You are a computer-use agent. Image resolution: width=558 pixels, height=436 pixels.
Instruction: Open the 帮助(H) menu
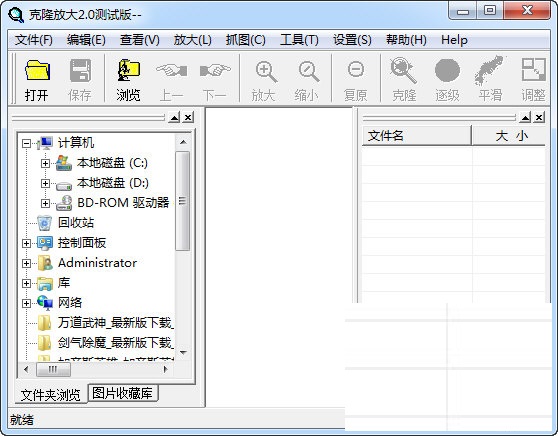406,40
